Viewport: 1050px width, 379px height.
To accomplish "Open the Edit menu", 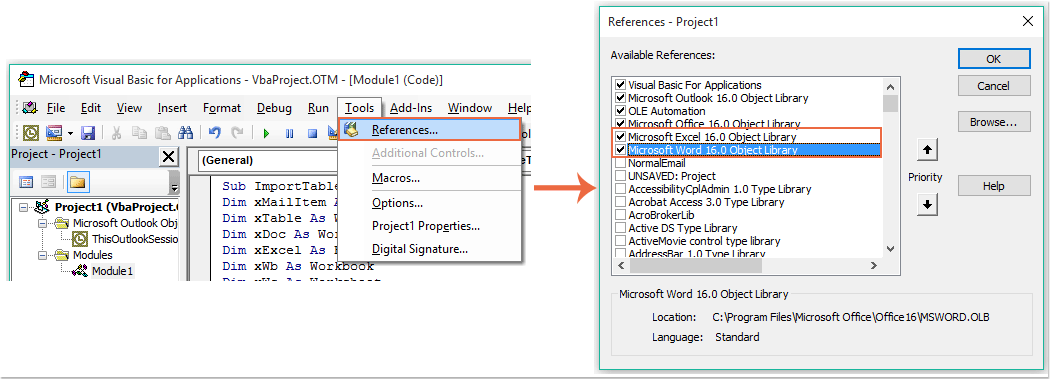I will (x=90, y=108).
